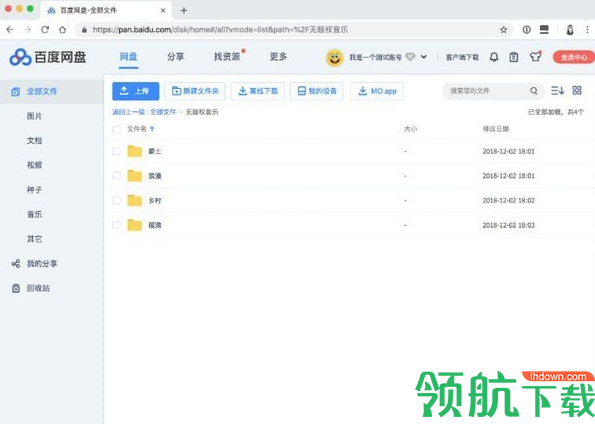595x424 pixels.
Task: Toggle 文件名 column sort arrow
Action: [152, 129]
